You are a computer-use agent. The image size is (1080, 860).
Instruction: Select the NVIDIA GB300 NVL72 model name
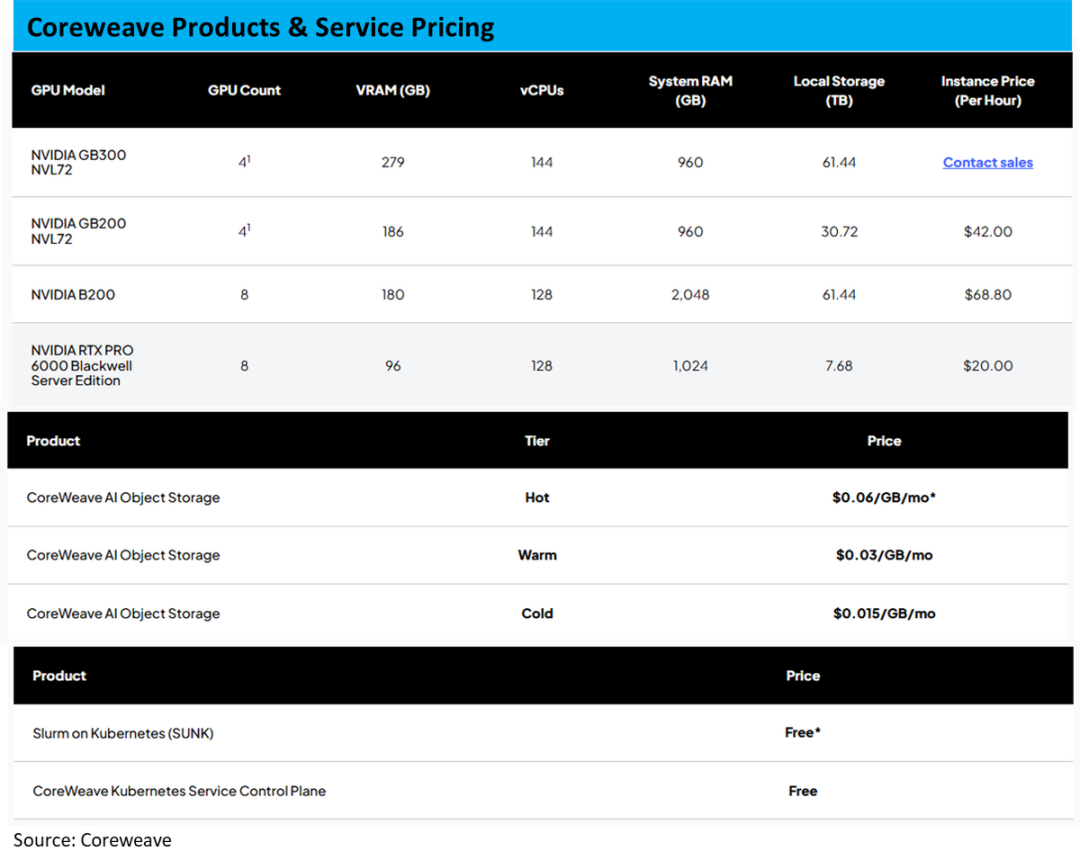click(78, 162)
